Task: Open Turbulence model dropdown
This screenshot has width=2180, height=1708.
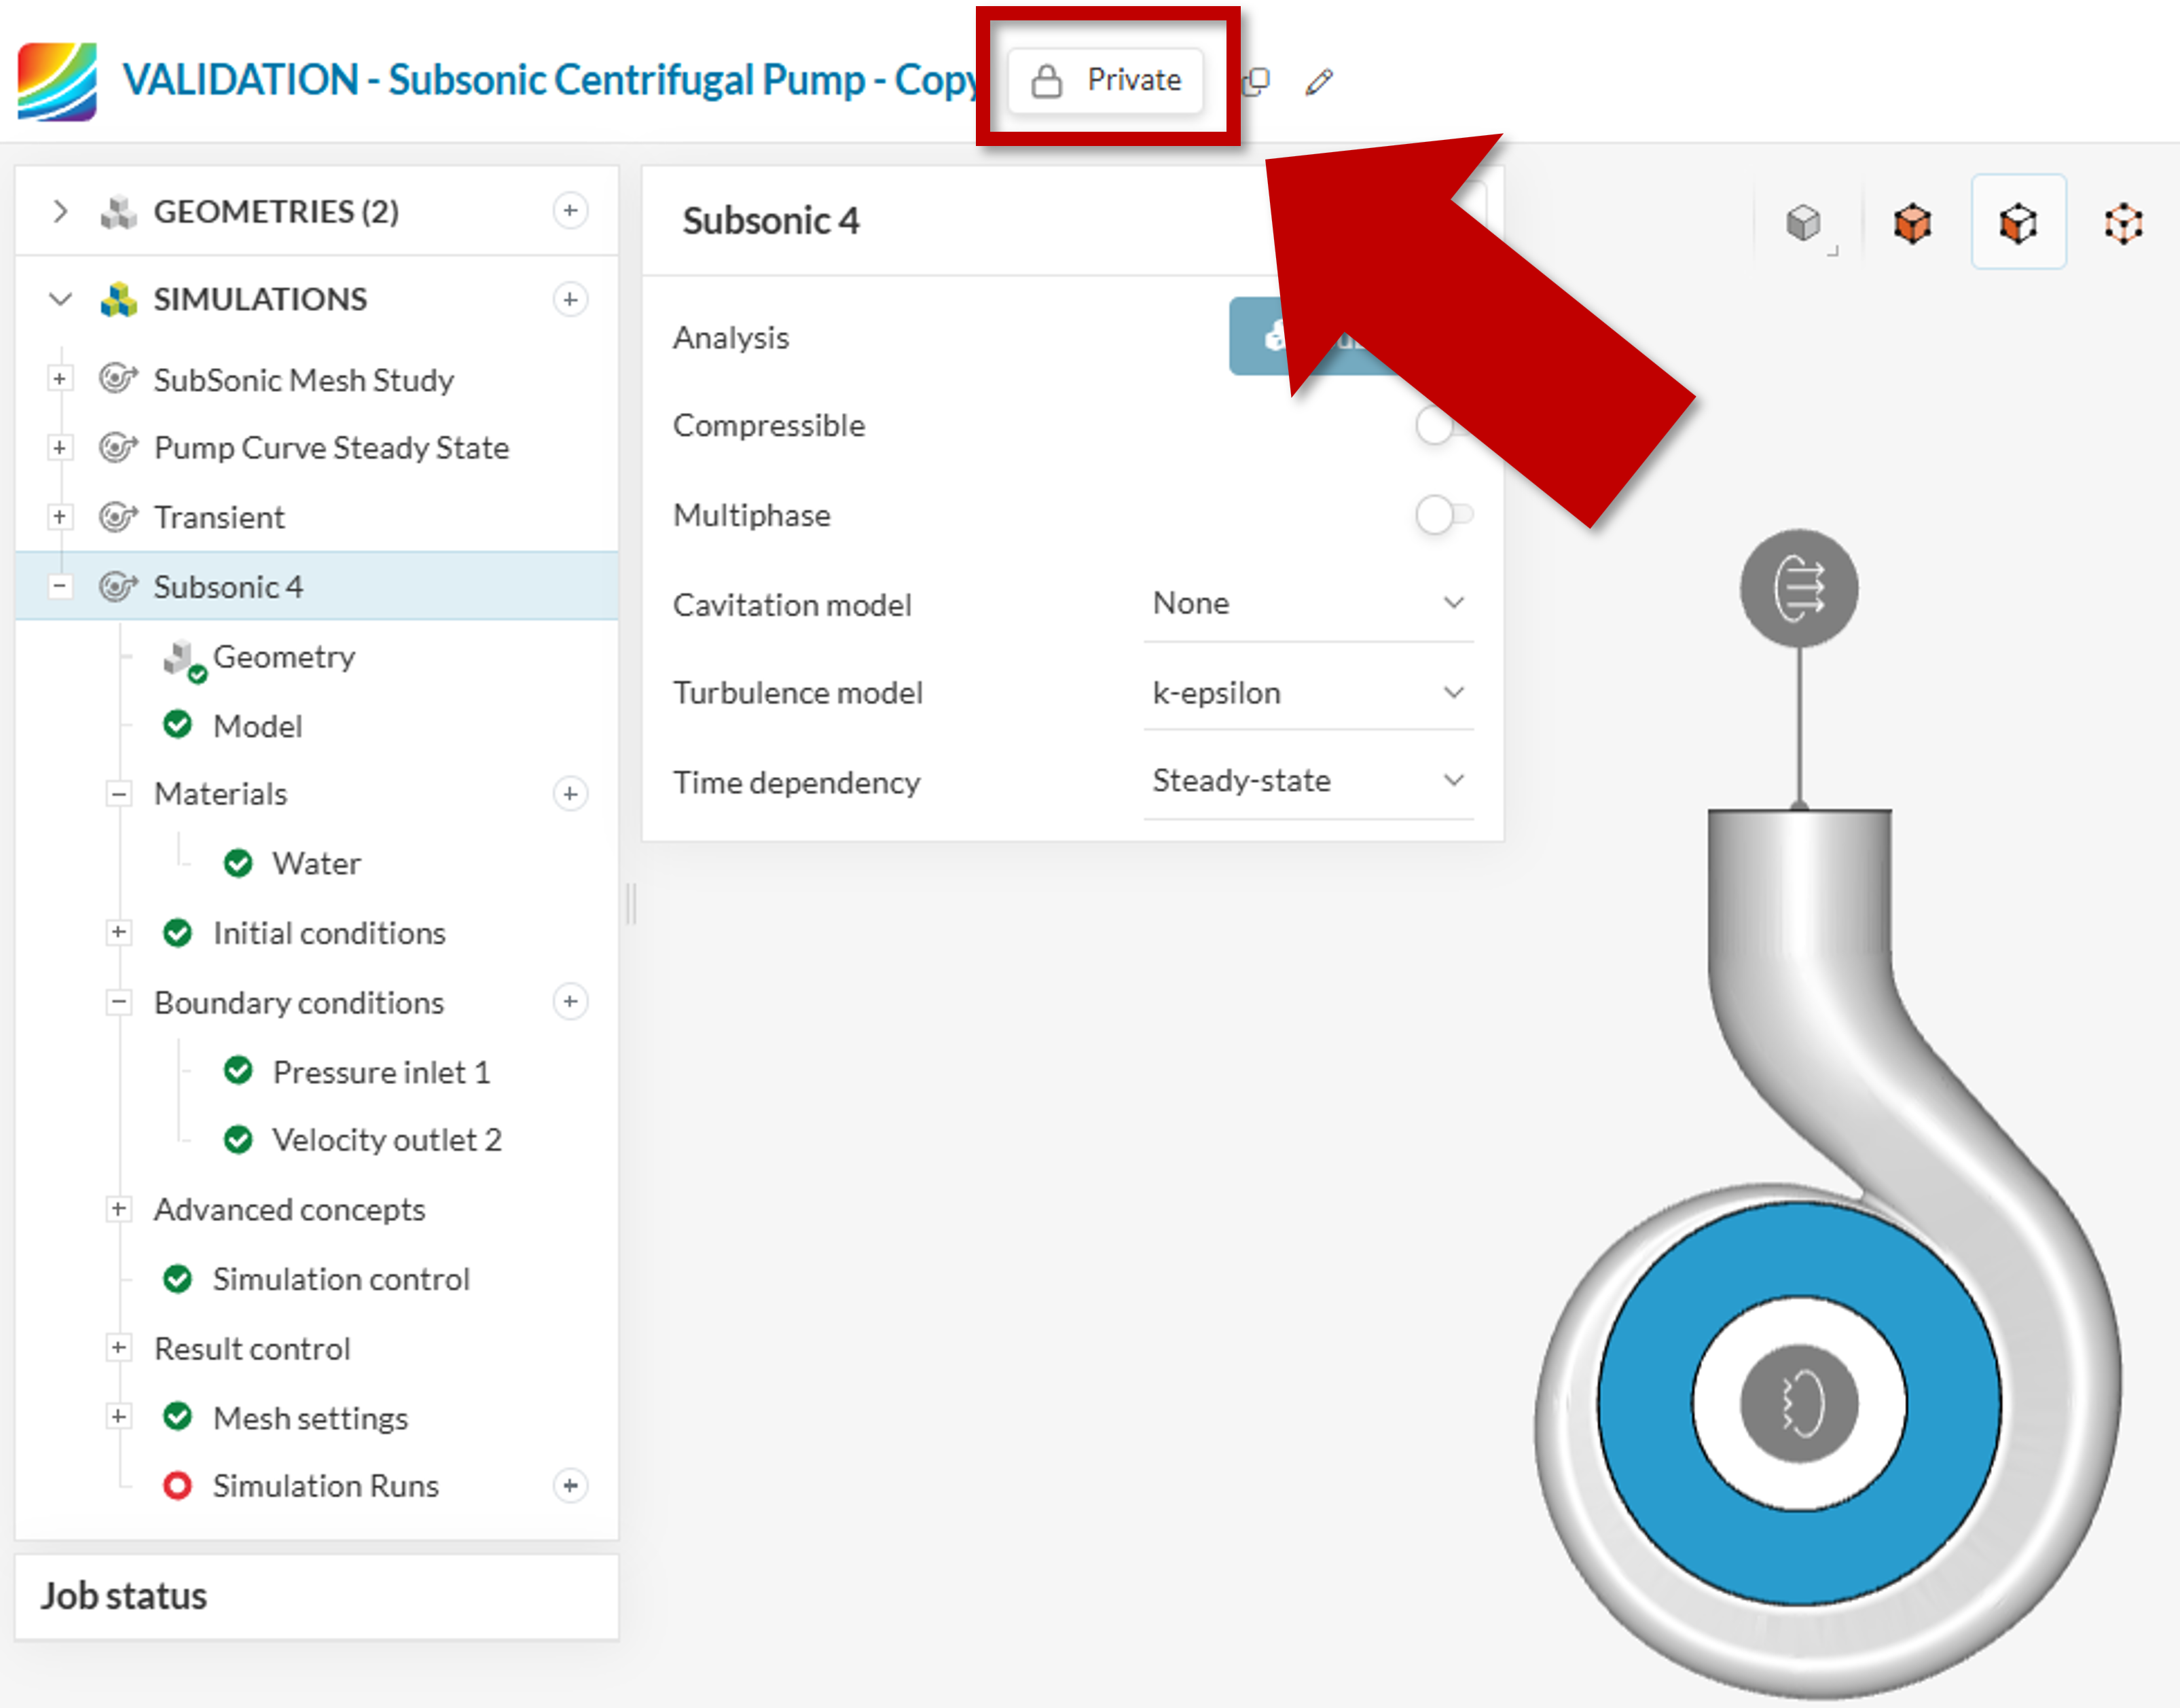Action: click(1308, 693)
